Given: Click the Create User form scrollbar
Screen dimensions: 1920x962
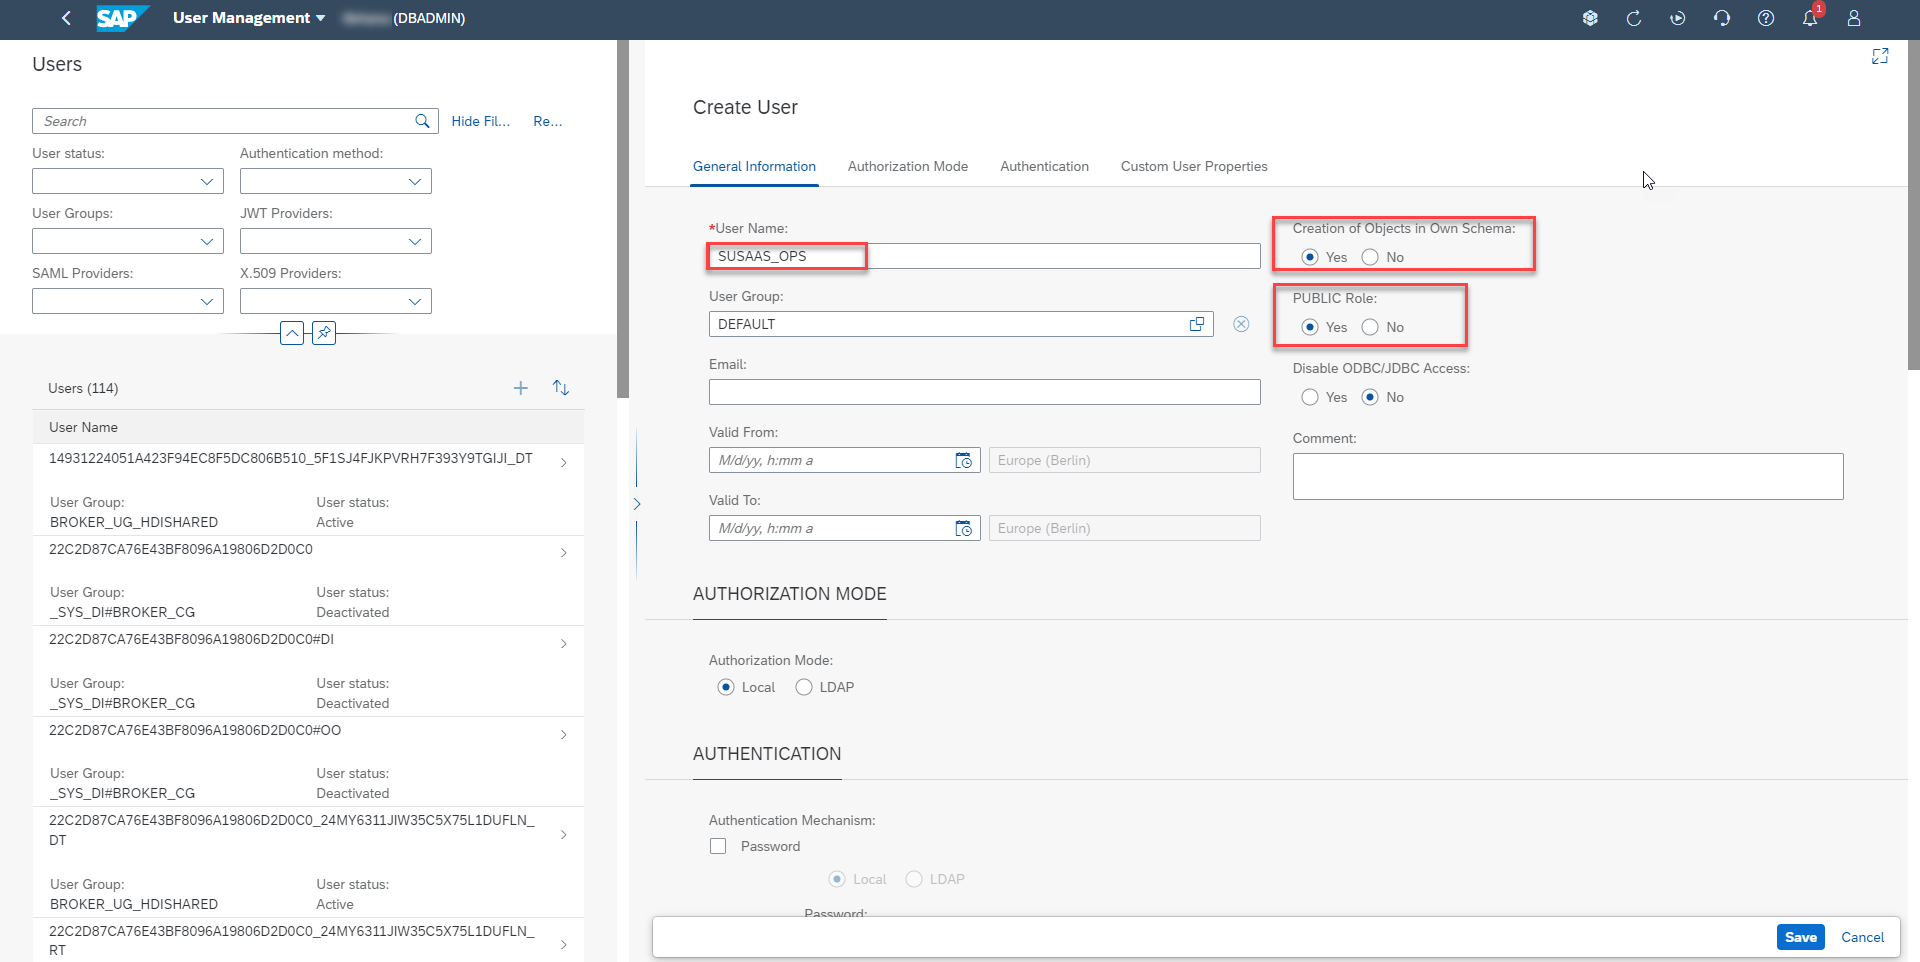Looking at the screenshot, I should coord(1914,205).
